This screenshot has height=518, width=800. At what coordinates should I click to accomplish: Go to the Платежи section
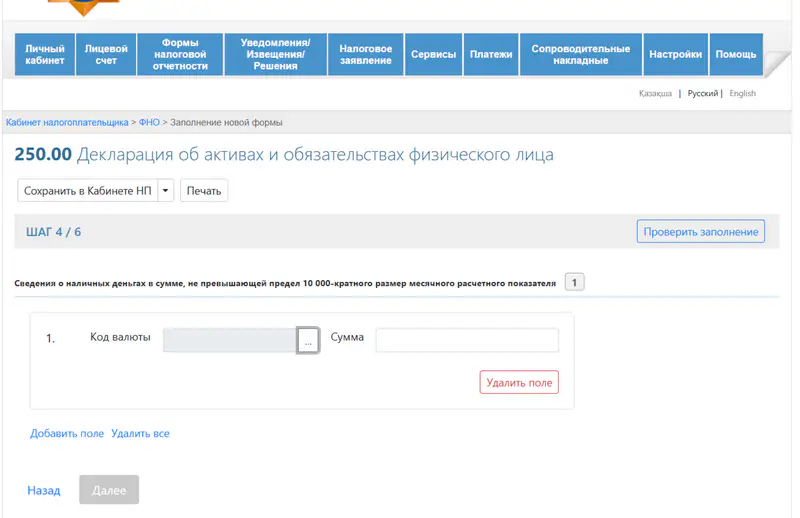pyautogui.click(x=491, y=55)
